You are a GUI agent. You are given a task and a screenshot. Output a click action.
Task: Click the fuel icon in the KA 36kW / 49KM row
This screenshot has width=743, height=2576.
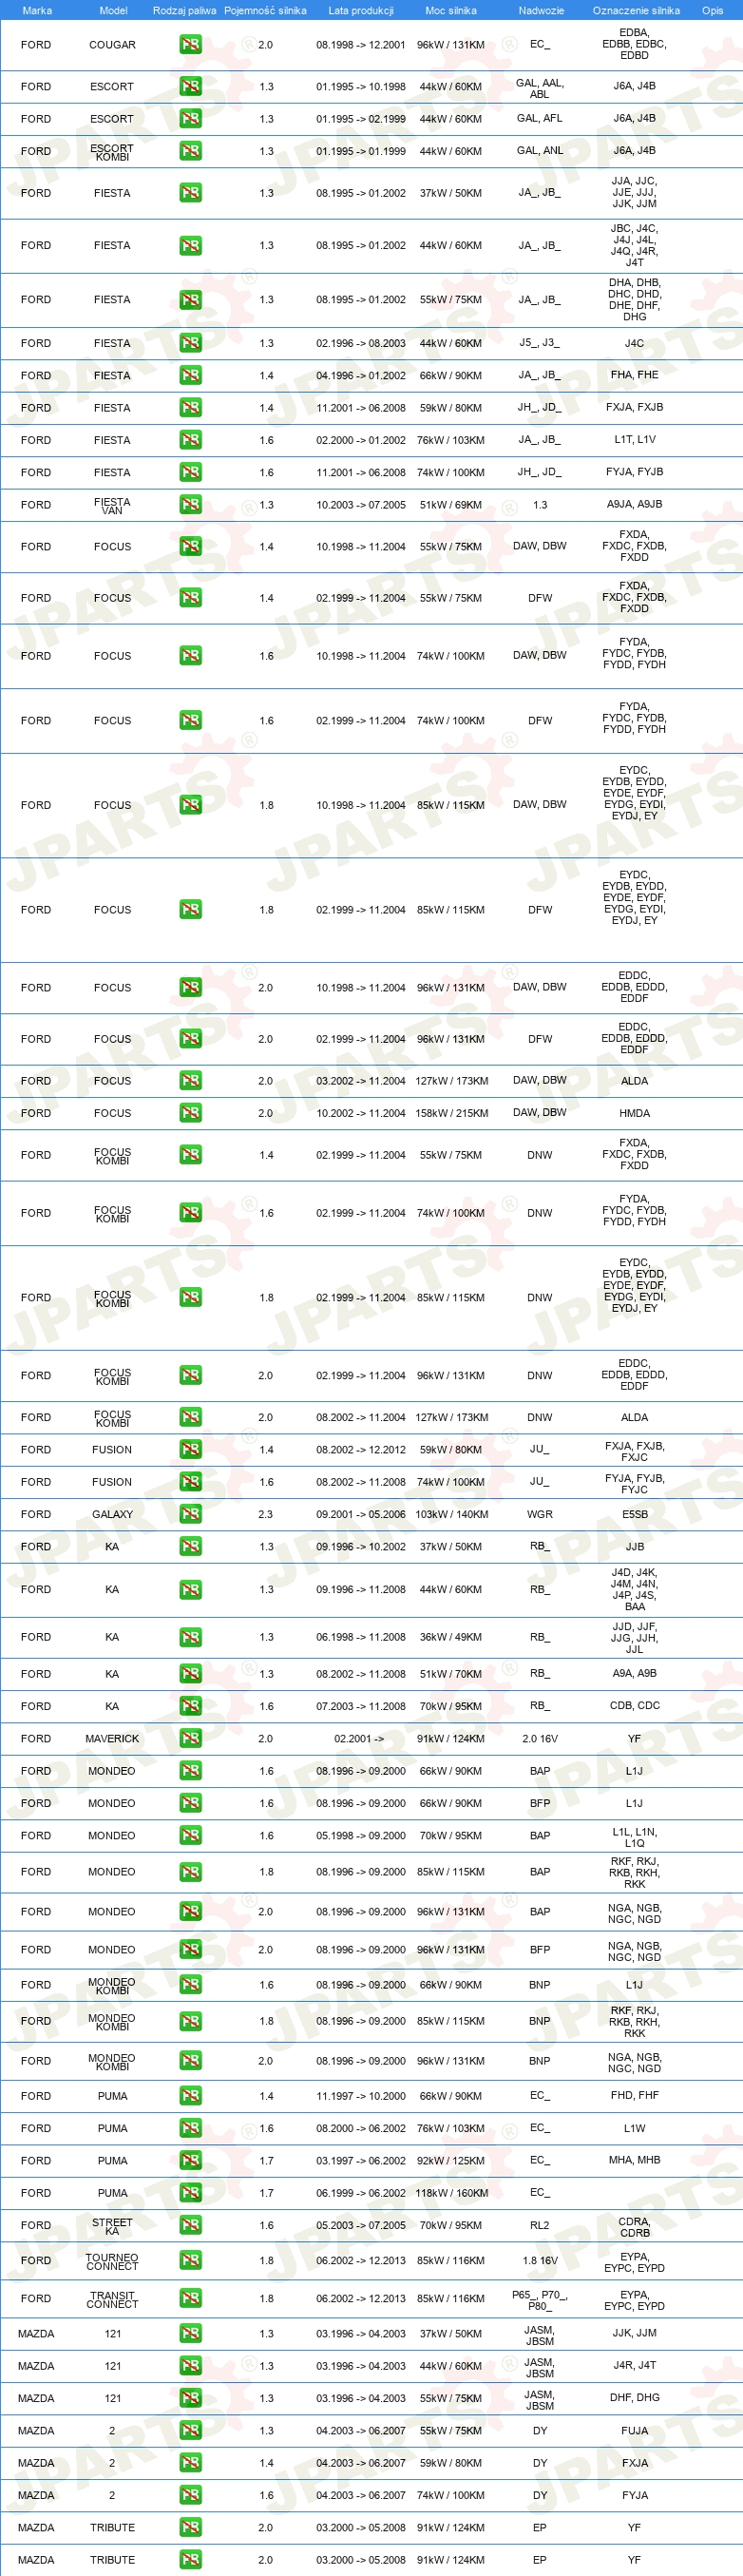click(190, 1637)
